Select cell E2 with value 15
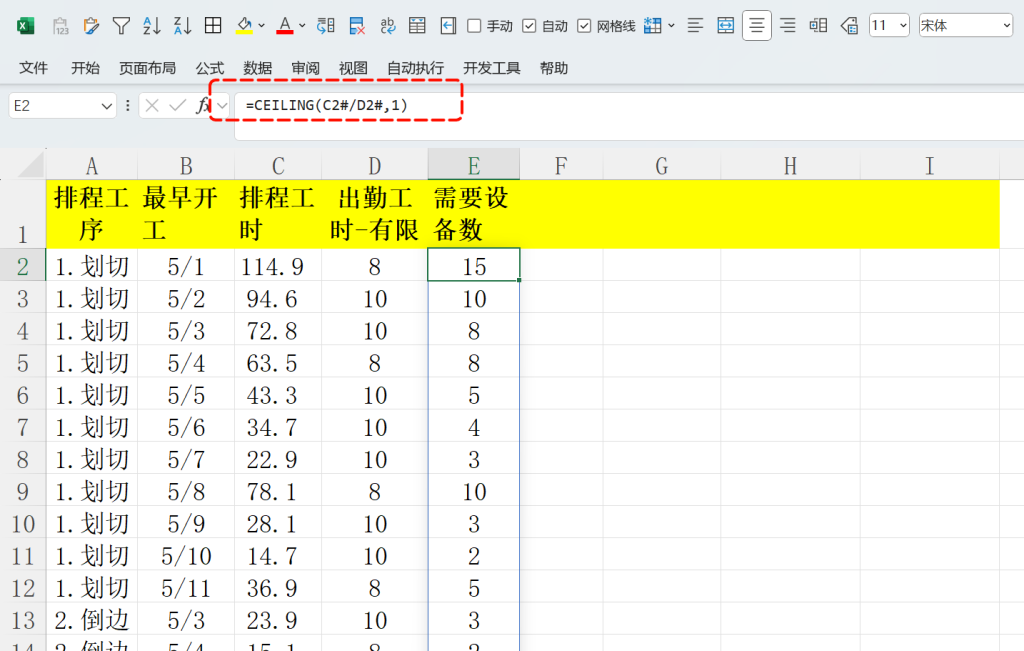The width and height of the screenshot is (1024, 651). (x=473, y=265)
